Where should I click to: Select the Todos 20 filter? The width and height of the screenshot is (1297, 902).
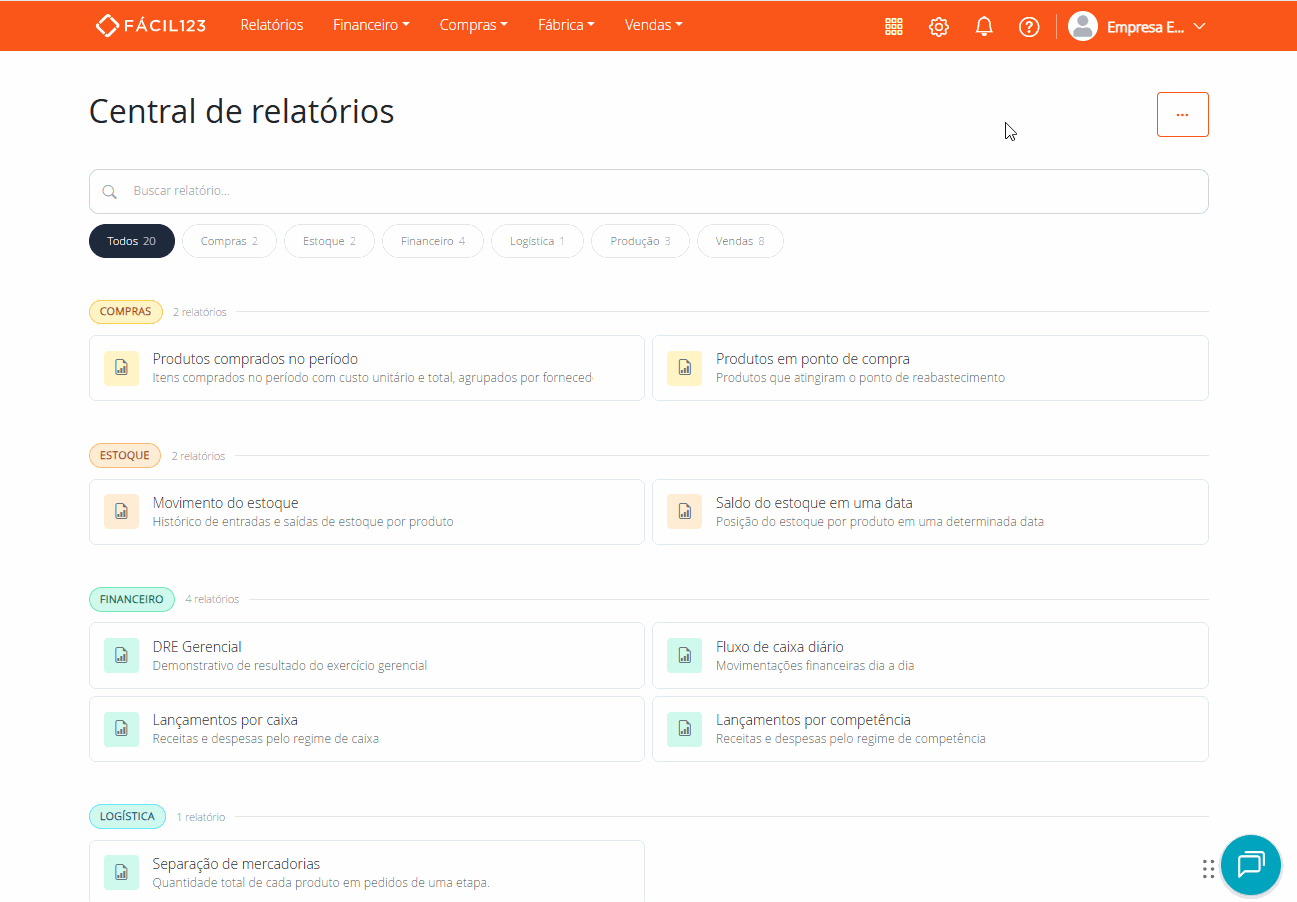132,241
